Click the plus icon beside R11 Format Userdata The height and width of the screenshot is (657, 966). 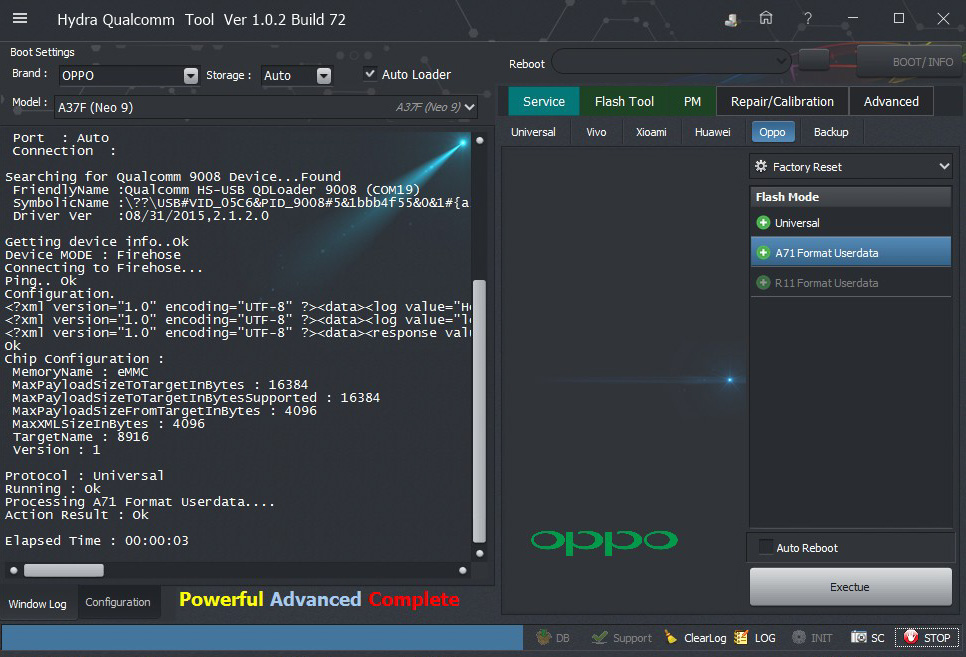tap(763, 283)
